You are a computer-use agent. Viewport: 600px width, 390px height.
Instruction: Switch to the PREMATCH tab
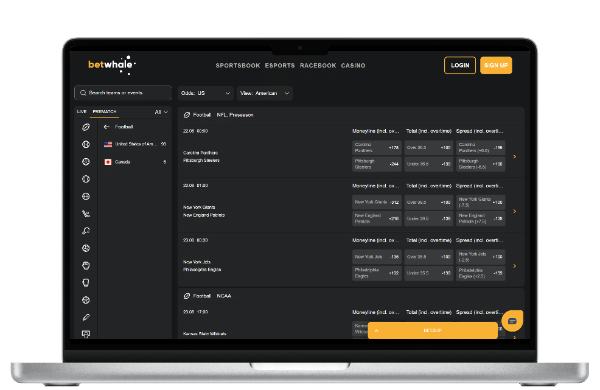(104, 111)
